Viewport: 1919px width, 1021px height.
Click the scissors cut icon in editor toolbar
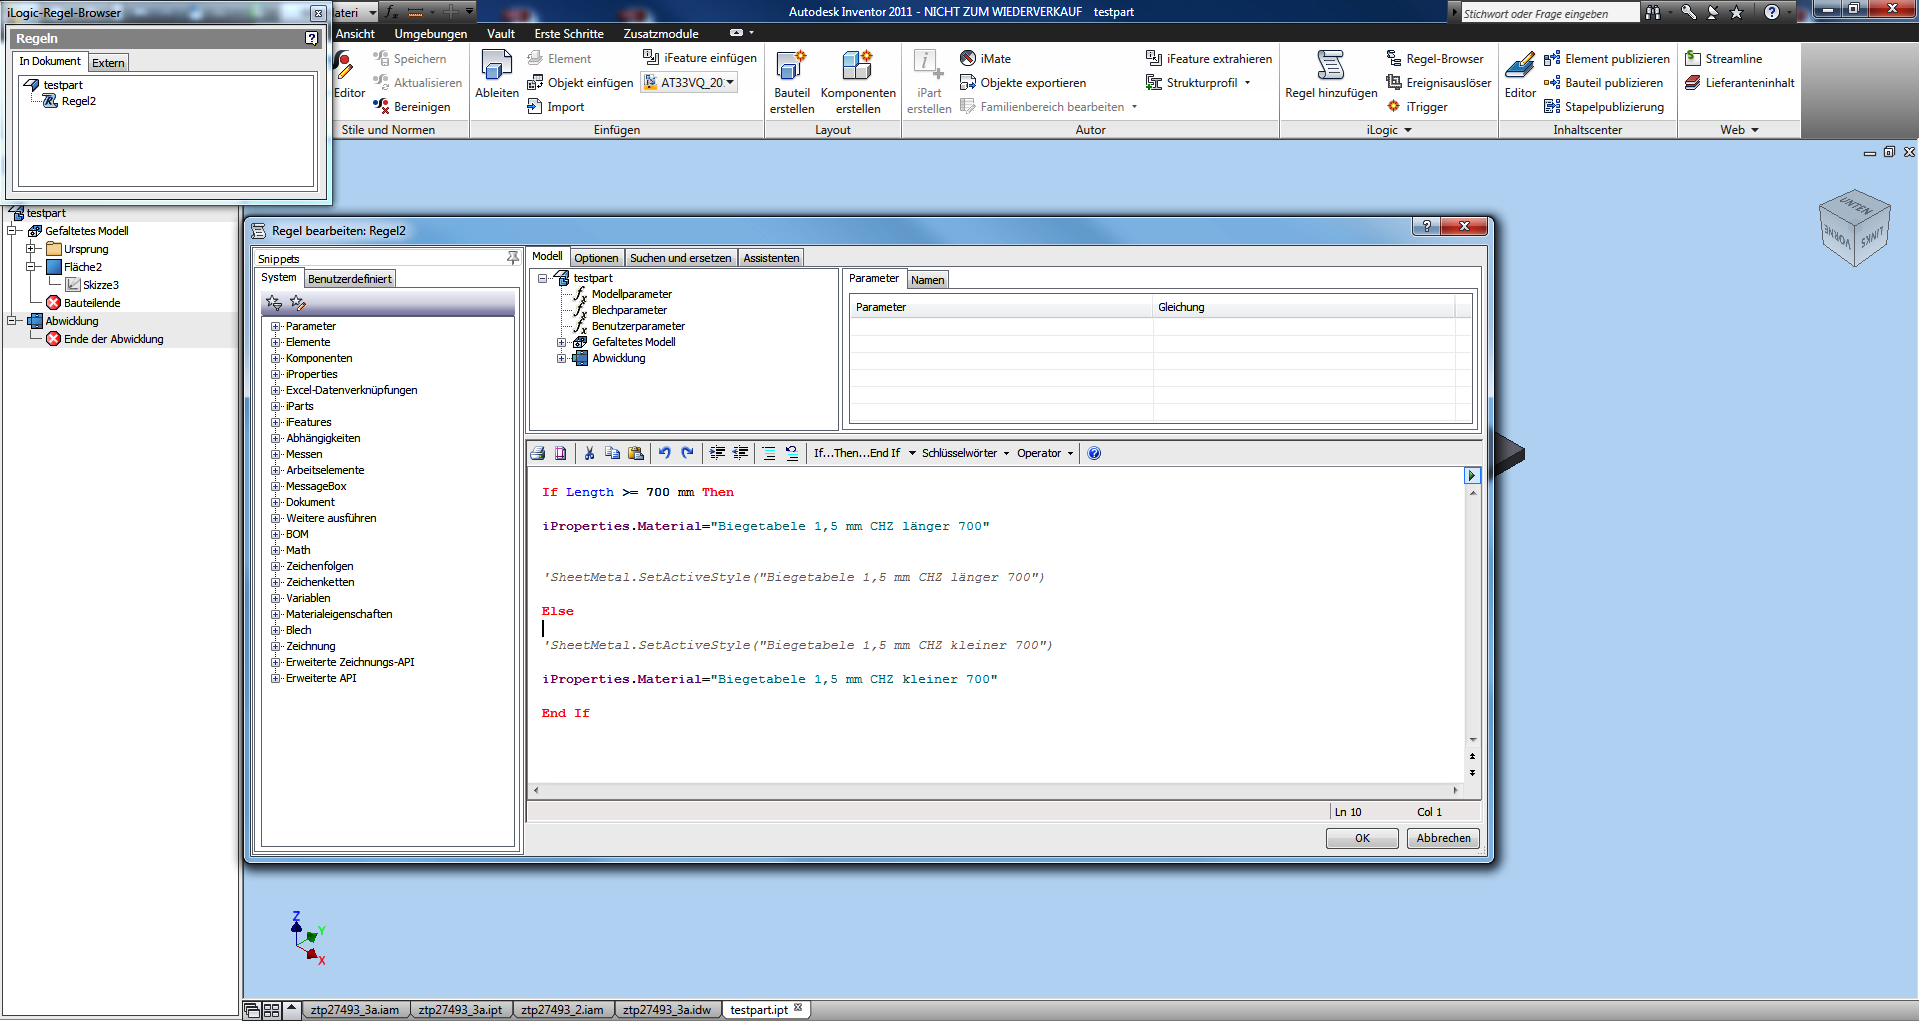coord(589,453)
